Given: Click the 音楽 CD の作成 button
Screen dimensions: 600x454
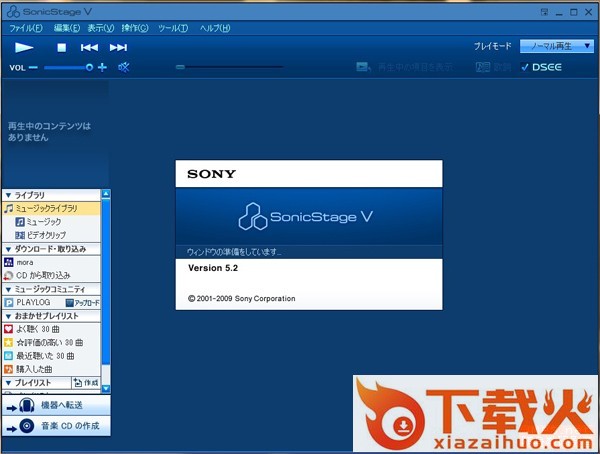Looking at the screenshot, I should pos(56,426).
